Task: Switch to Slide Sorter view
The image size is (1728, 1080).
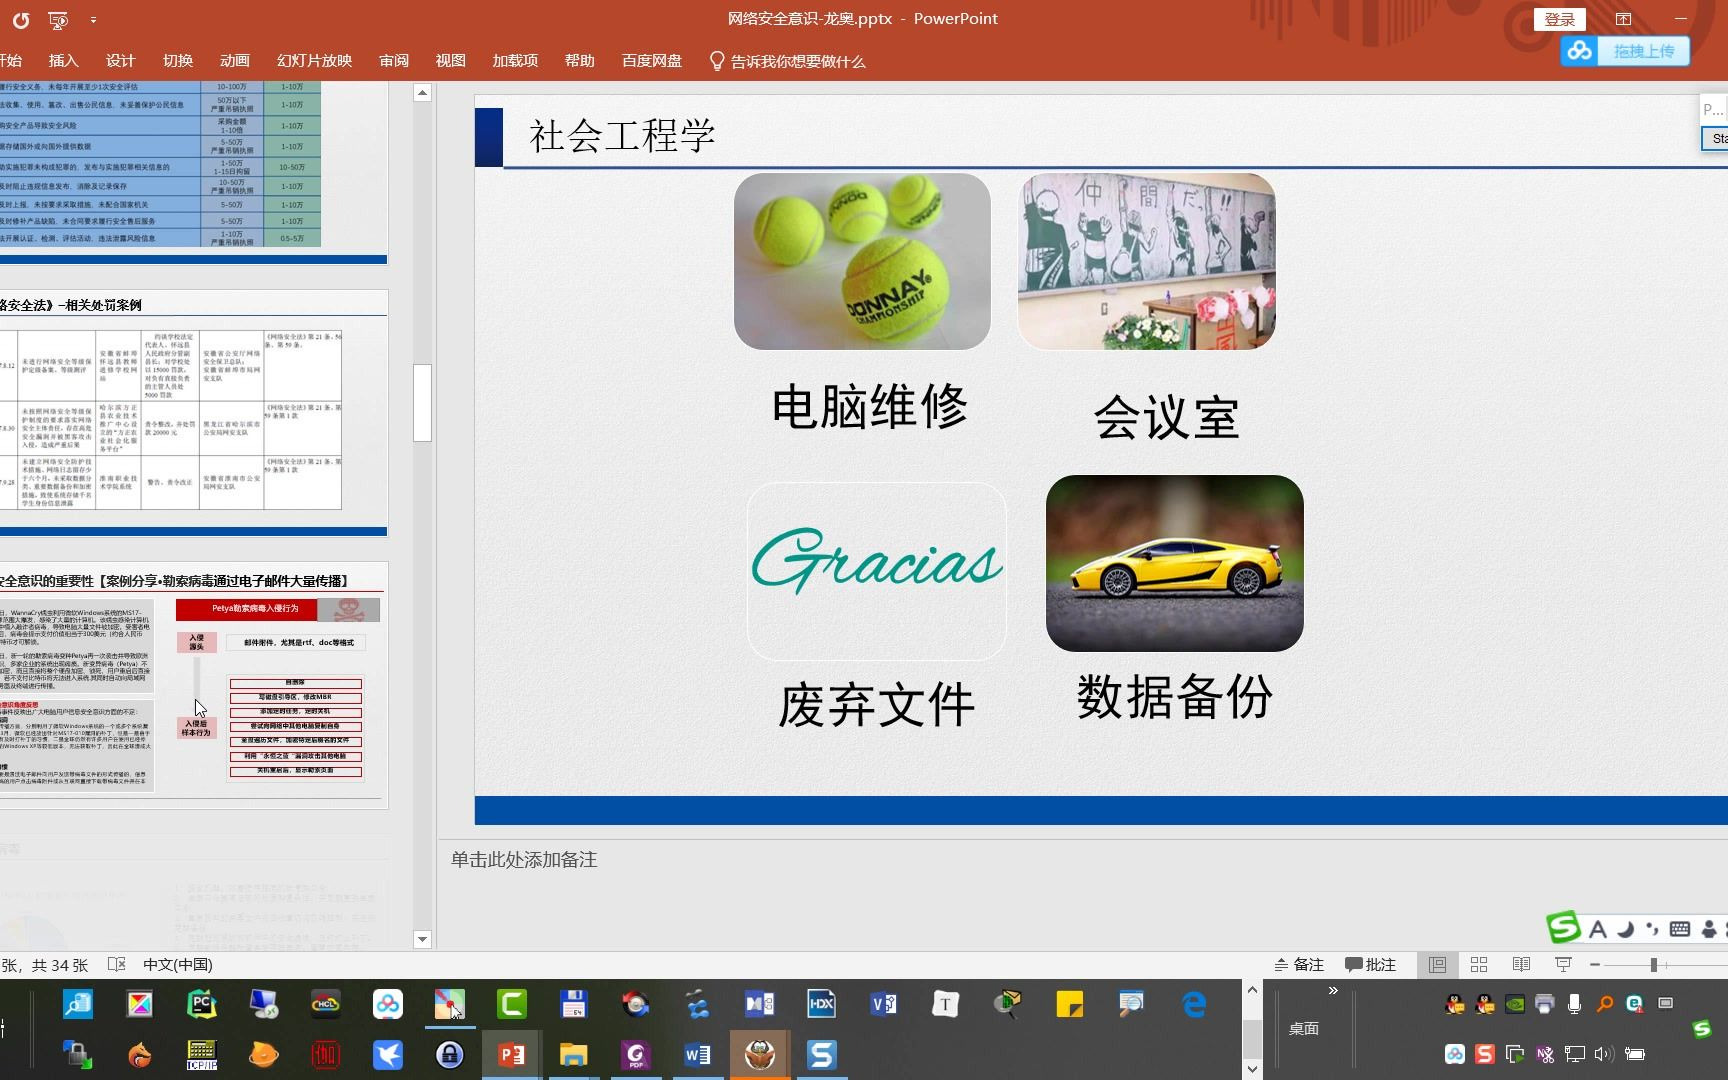Action: [1479, 965]
